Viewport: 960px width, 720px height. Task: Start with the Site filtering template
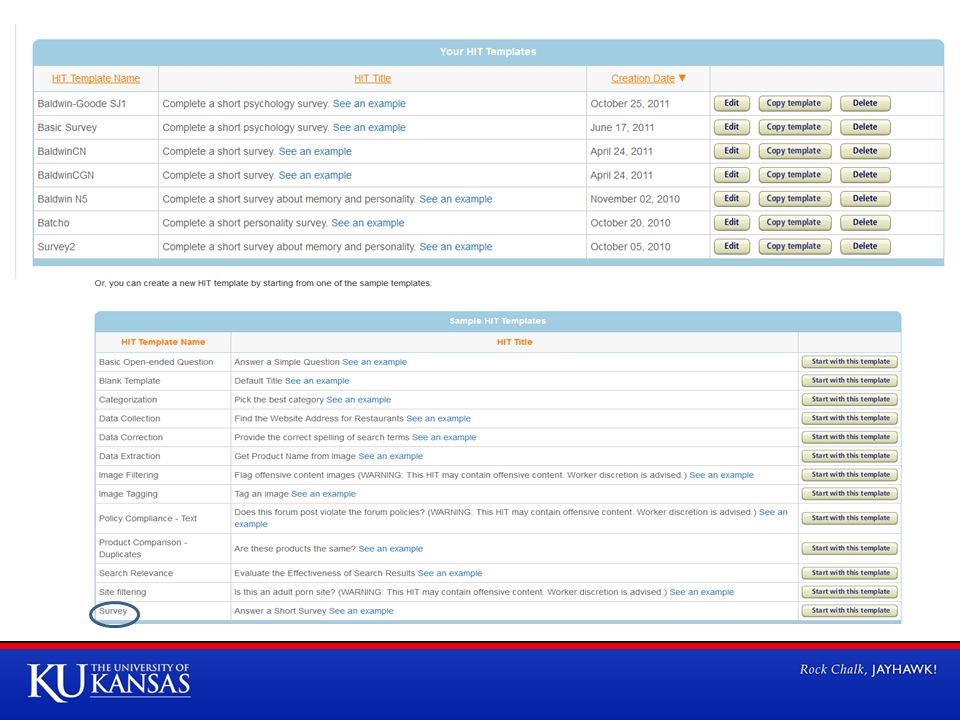(850, 593)
